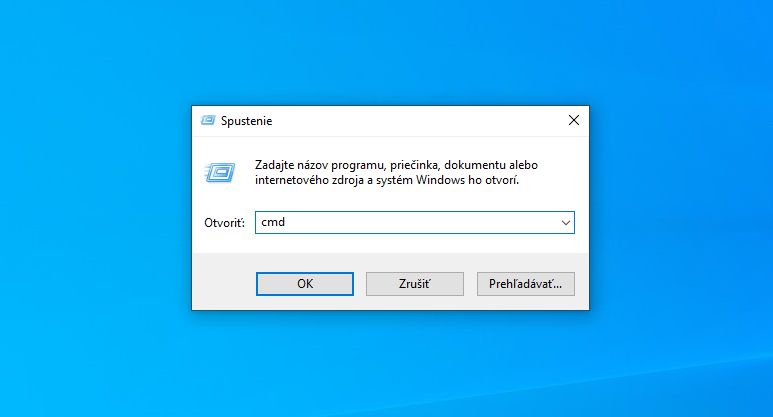Image resolution: width=773 pixels, height=417 pixels.
Task: Click the Otvoriť: field label
Action: (224, 223)
